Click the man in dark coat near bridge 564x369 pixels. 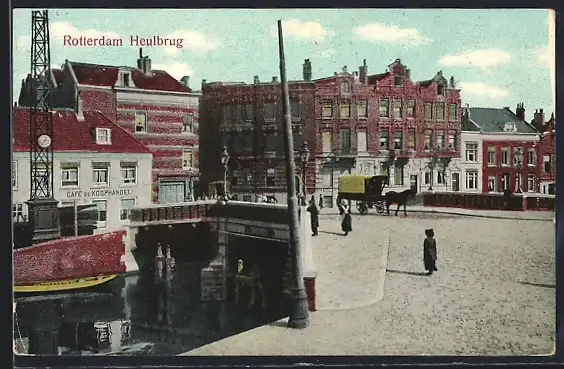tap(314, 218)
